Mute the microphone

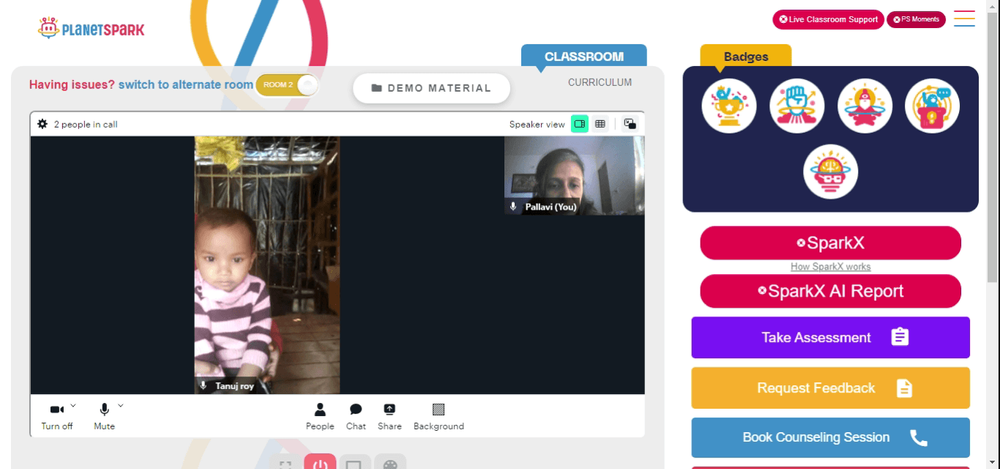pos(105,416)
